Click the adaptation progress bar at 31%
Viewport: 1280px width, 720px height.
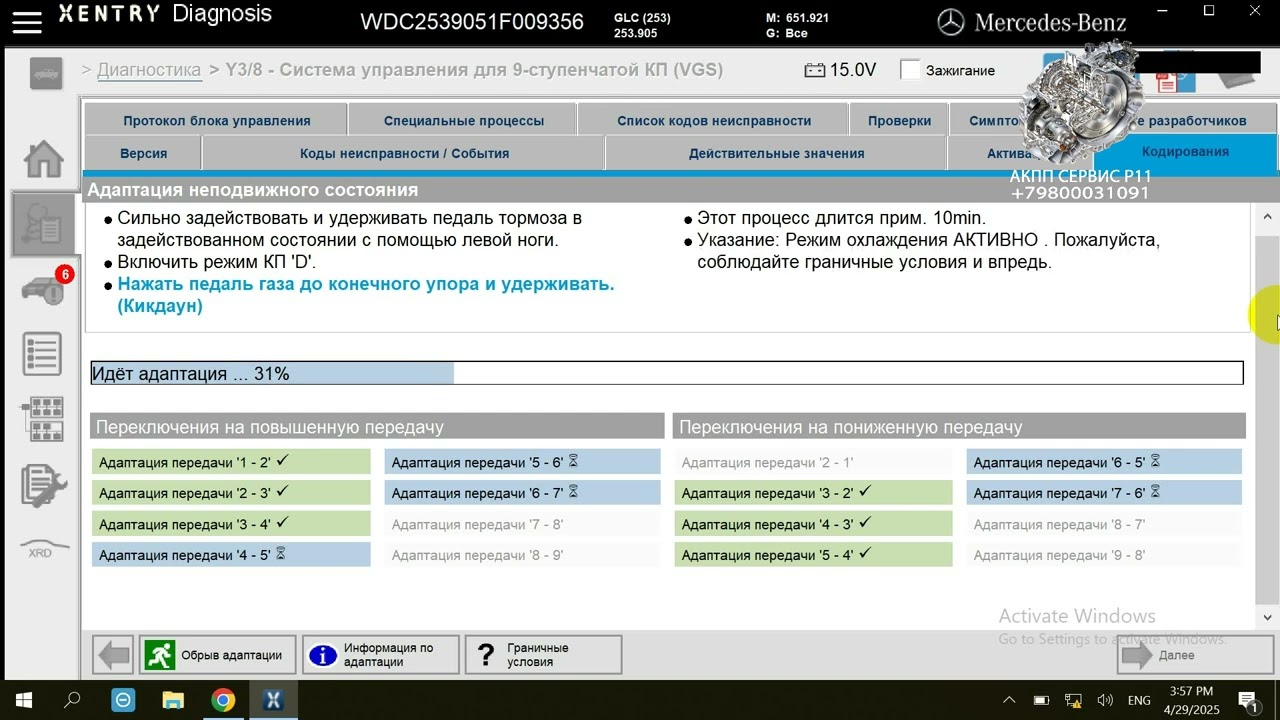pos(667,373)
